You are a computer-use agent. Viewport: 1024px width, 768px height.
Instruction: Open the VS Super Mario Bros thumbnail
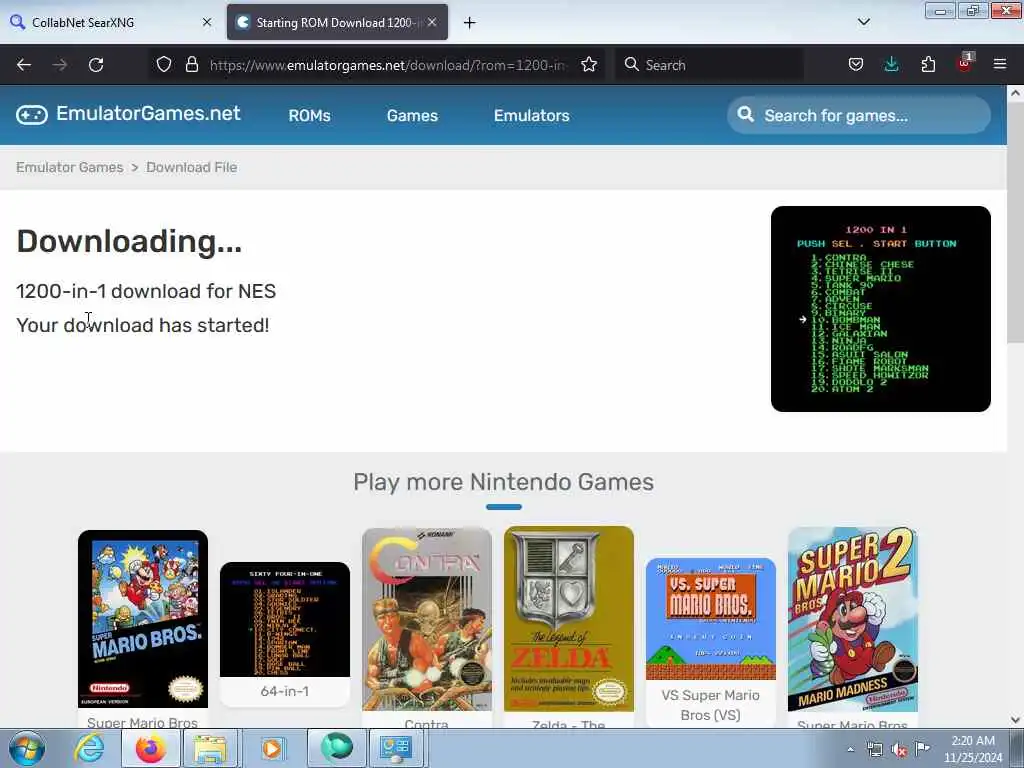coord(711,619)
